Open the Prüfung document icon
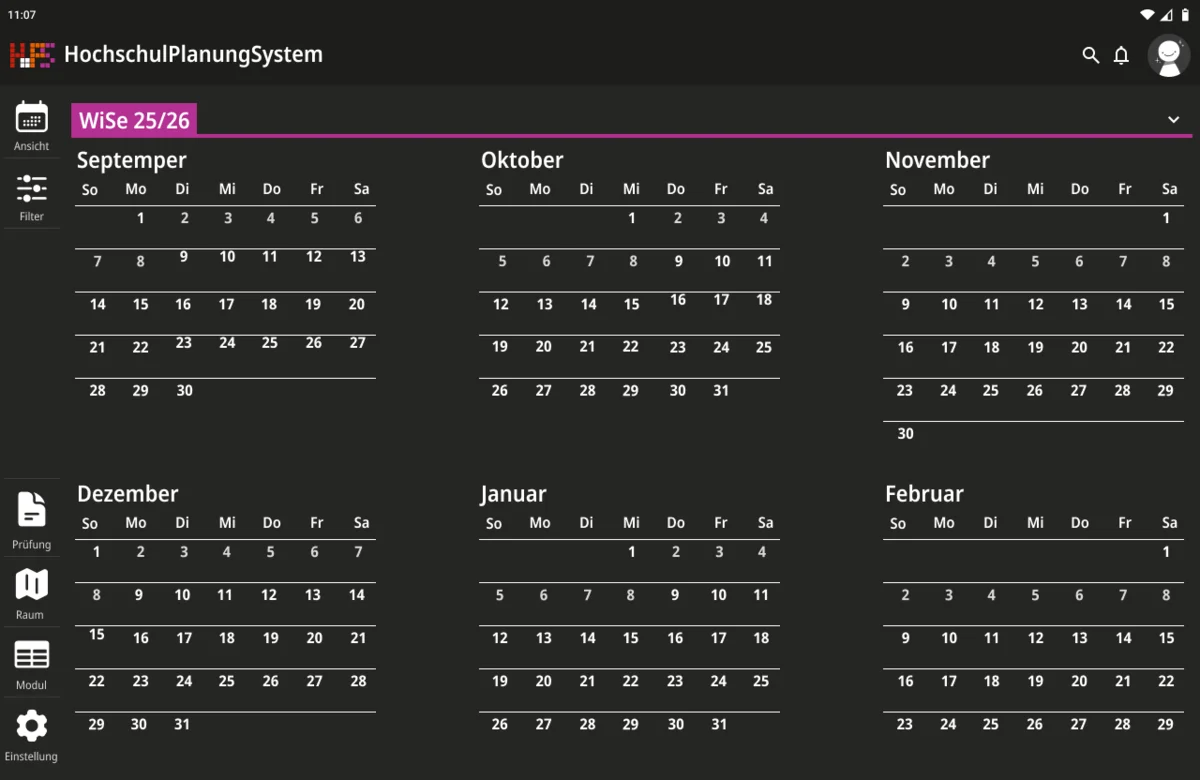Image resolution: width=1200 pixels, height=780 pixels. (x=32, y=510)
